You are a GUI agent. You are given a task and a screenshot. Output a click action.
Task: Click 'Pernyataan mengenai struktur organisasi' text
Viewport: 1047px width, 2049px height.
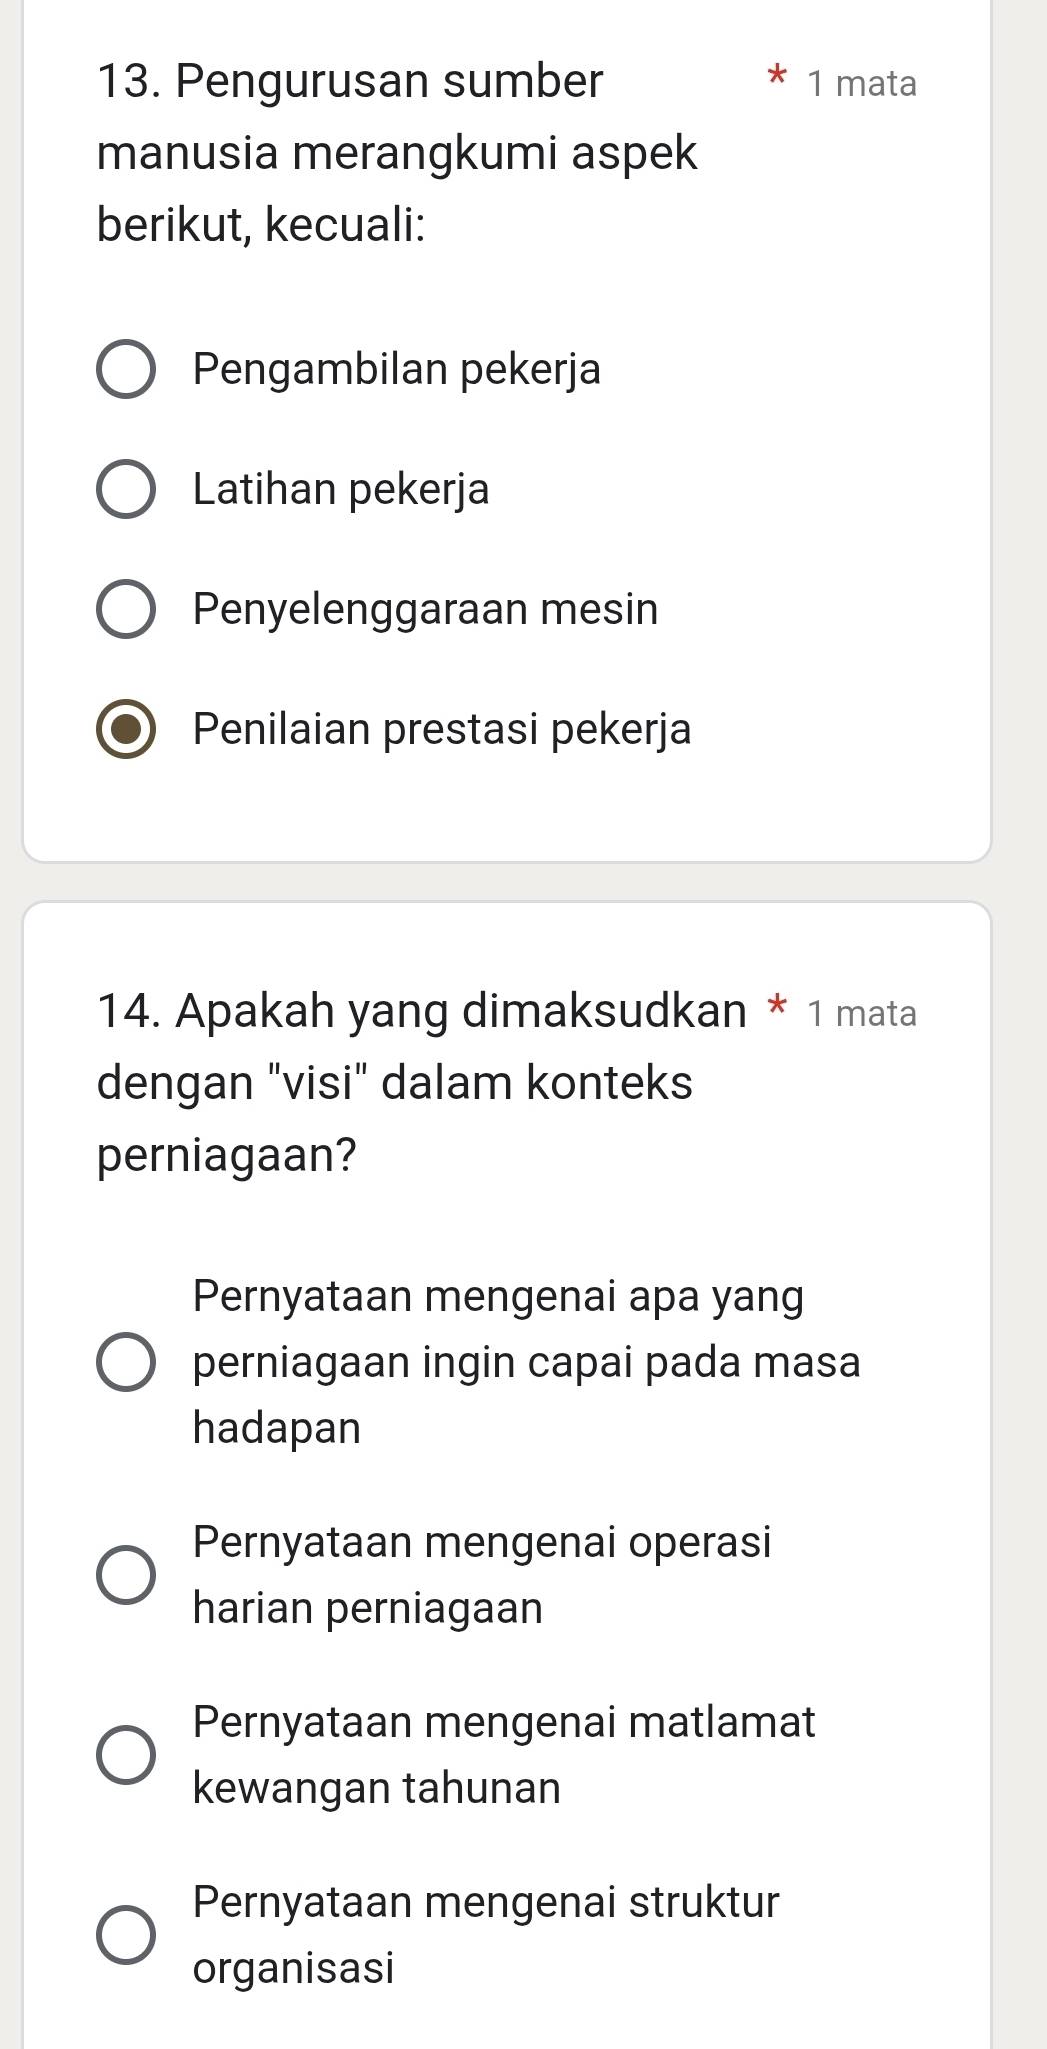click(486, 1934)
